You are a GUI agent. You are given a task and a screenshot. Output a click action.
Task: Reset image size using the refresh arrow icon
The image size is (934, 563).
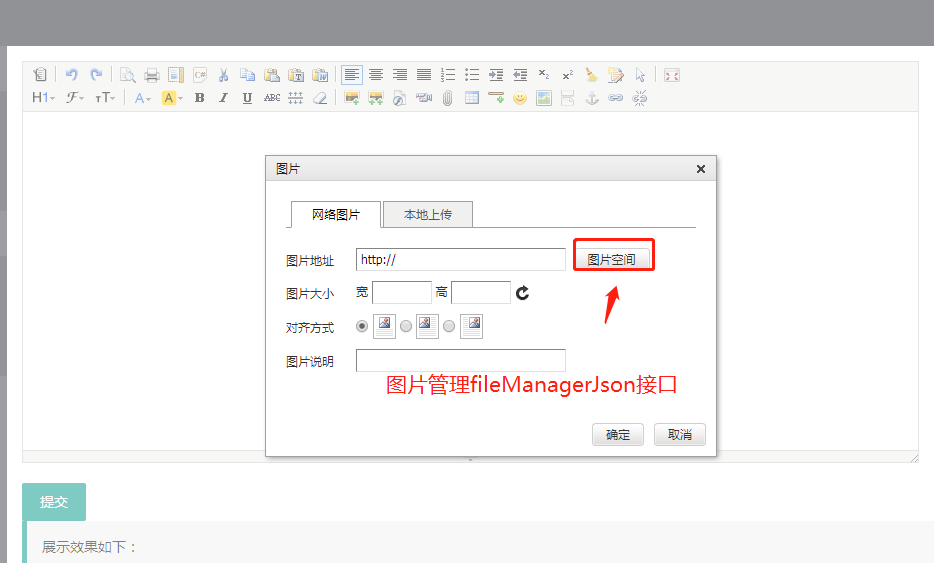pyautogui.click(x=522, y=293)
